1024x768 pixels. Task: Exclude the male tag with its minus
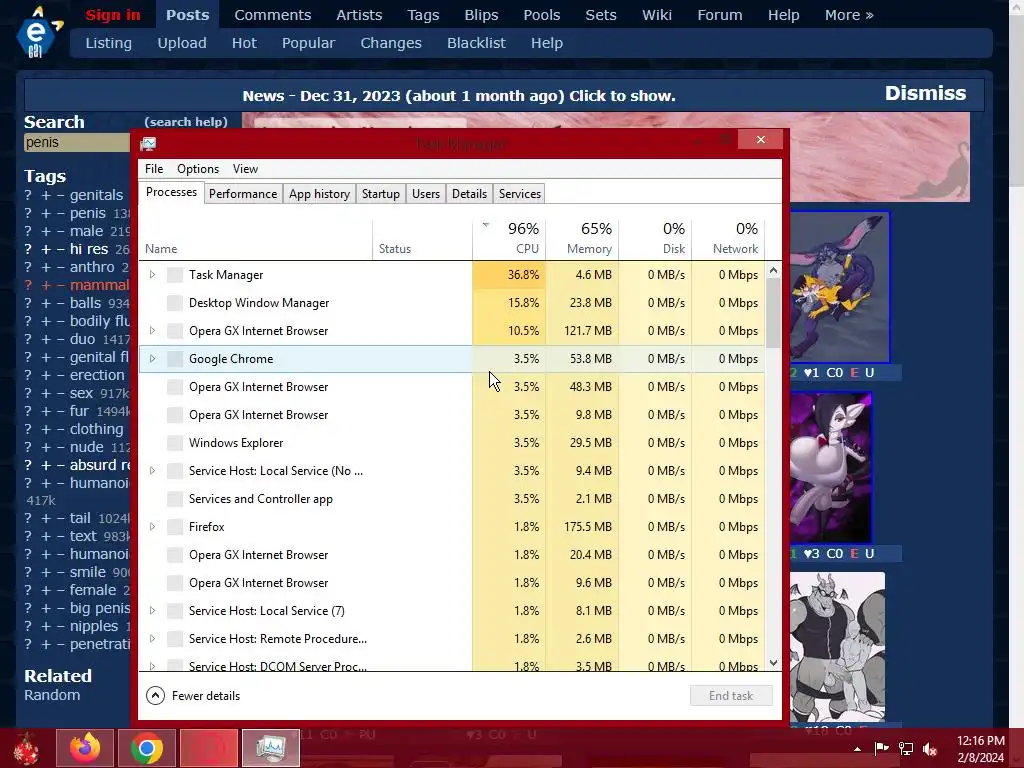tap(60, 231)
